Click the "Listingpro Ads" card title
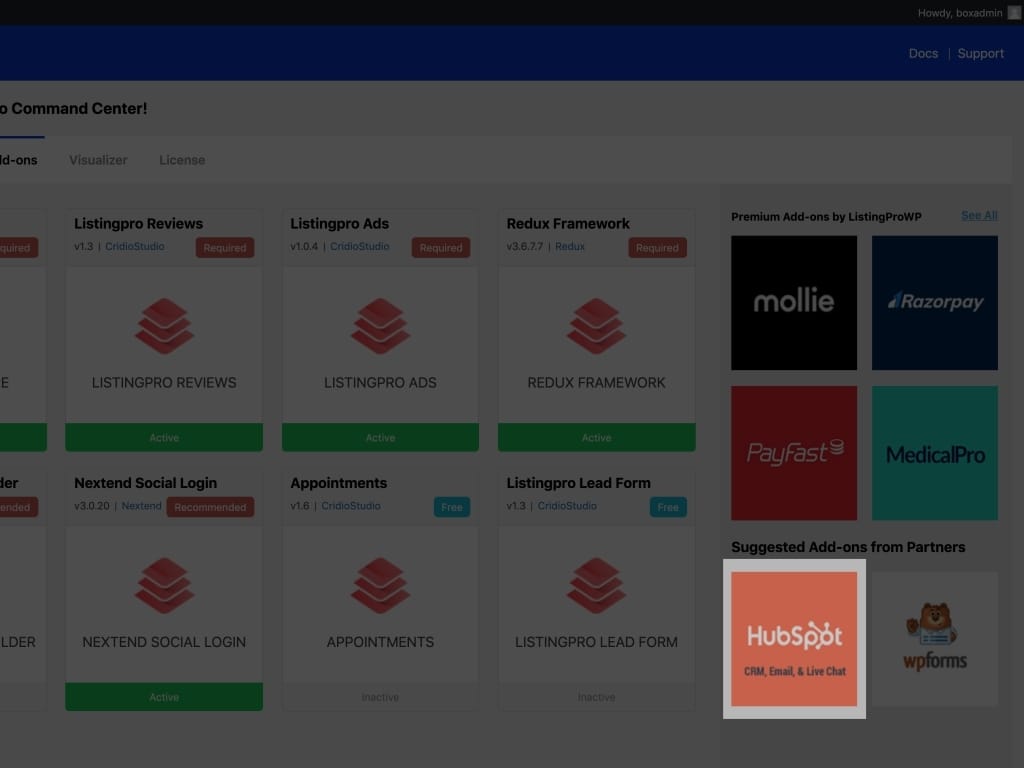 click(x=340, y=223)
